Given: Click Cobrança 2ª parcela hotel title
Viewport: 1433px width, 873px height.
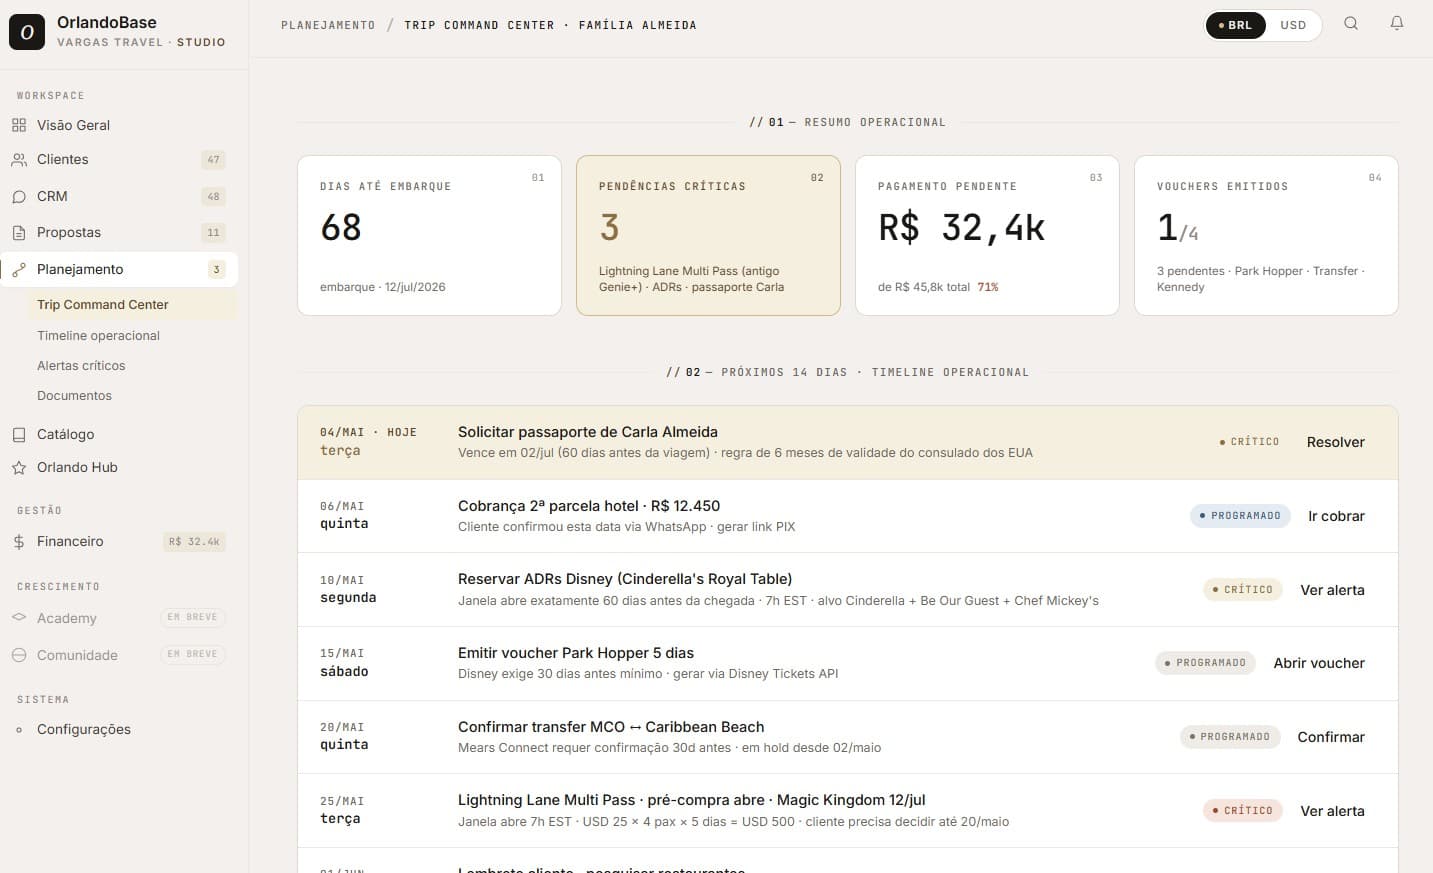Looking at the screenshot, I should tap(589, 506).
